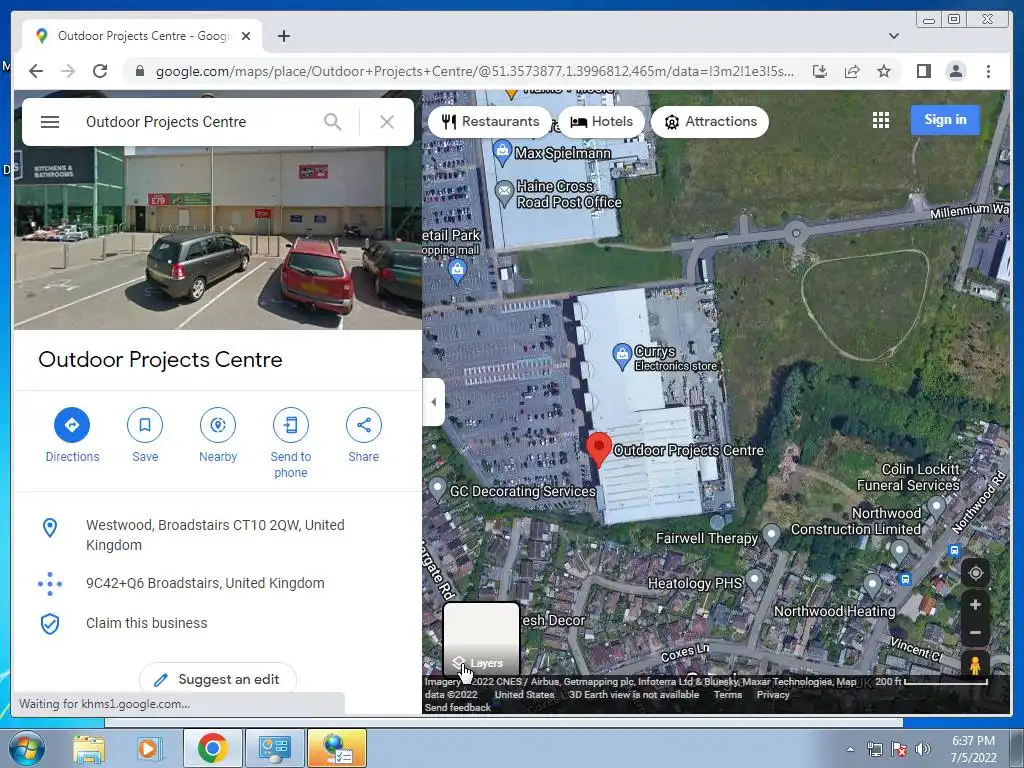Select the GC Decorating Services marker
This screenshot has height=768, width=1024.
tap(437, 488)
